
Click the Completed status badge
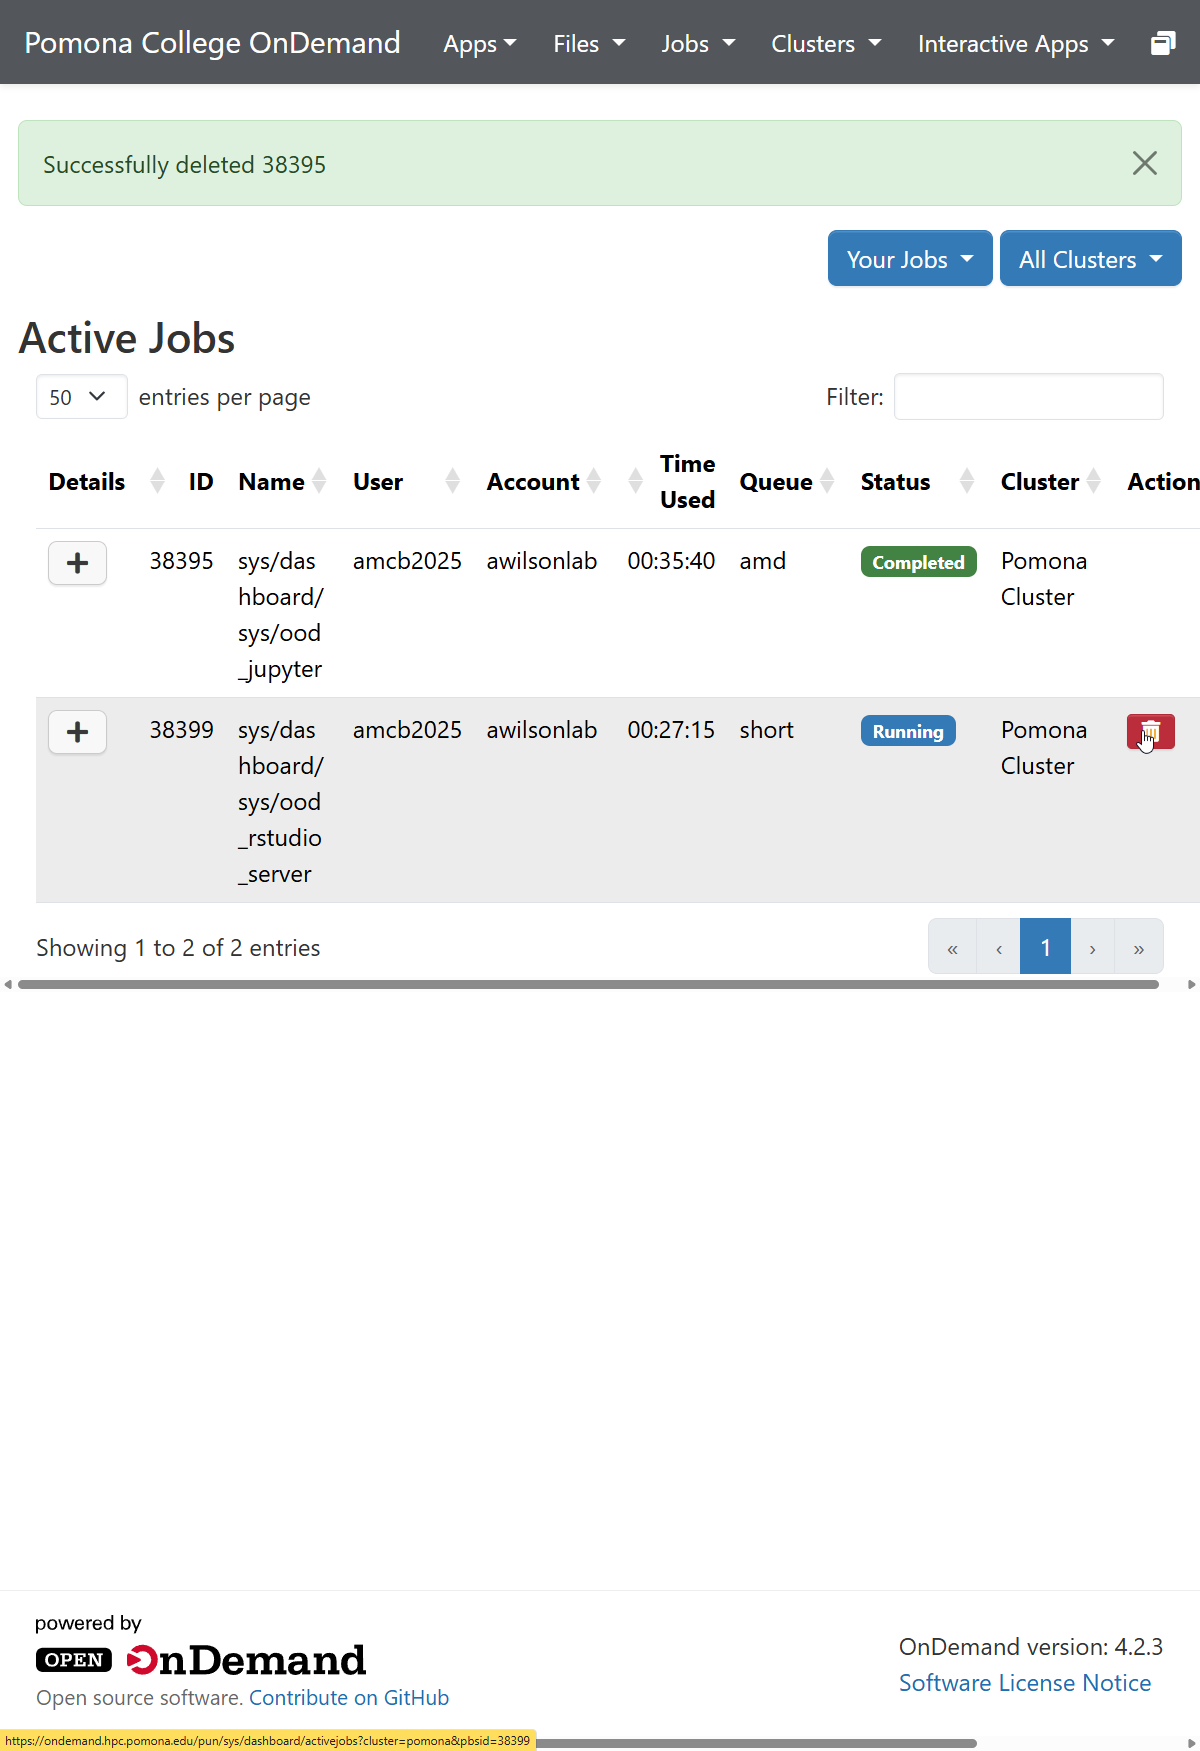pos(918,562)
